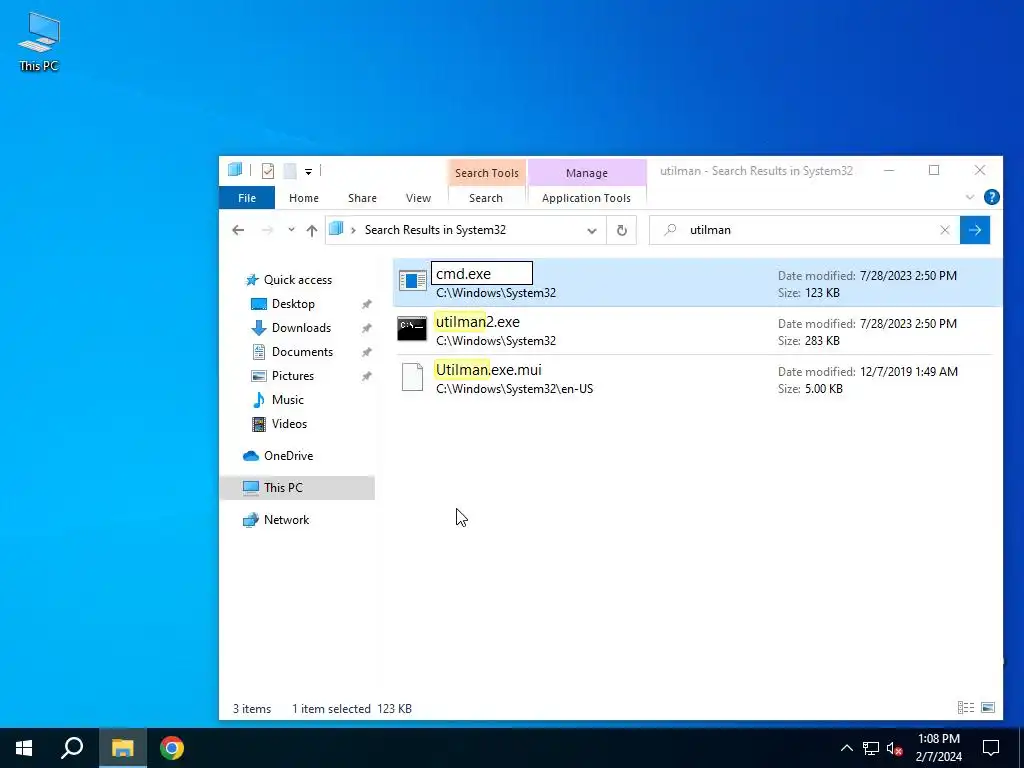Open the File menu
This screenshot has width=1024, height=768.
tap(247, 198)
